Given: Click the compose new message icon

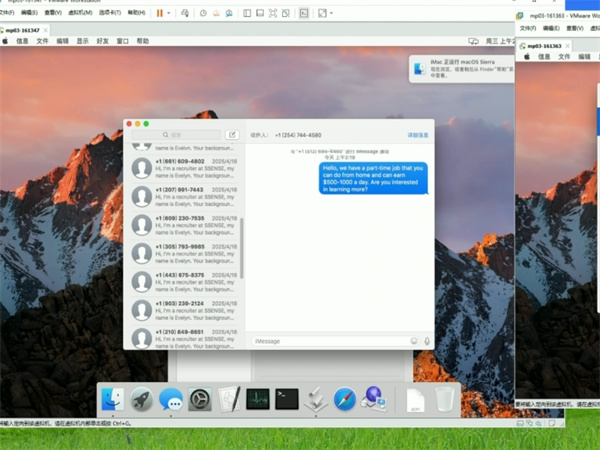Looking at the screenshot, I should 232,134.
